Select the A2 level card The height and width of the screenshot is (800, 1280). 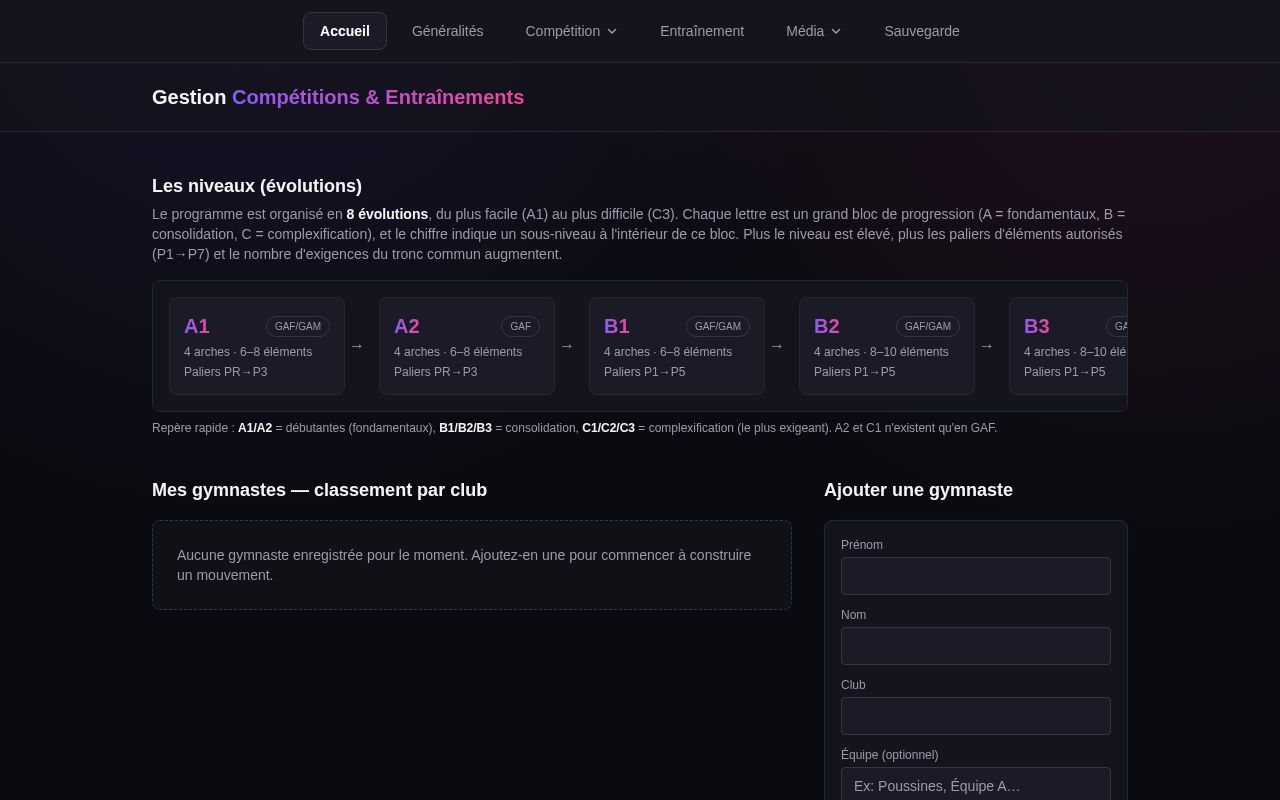pos(467,346)
